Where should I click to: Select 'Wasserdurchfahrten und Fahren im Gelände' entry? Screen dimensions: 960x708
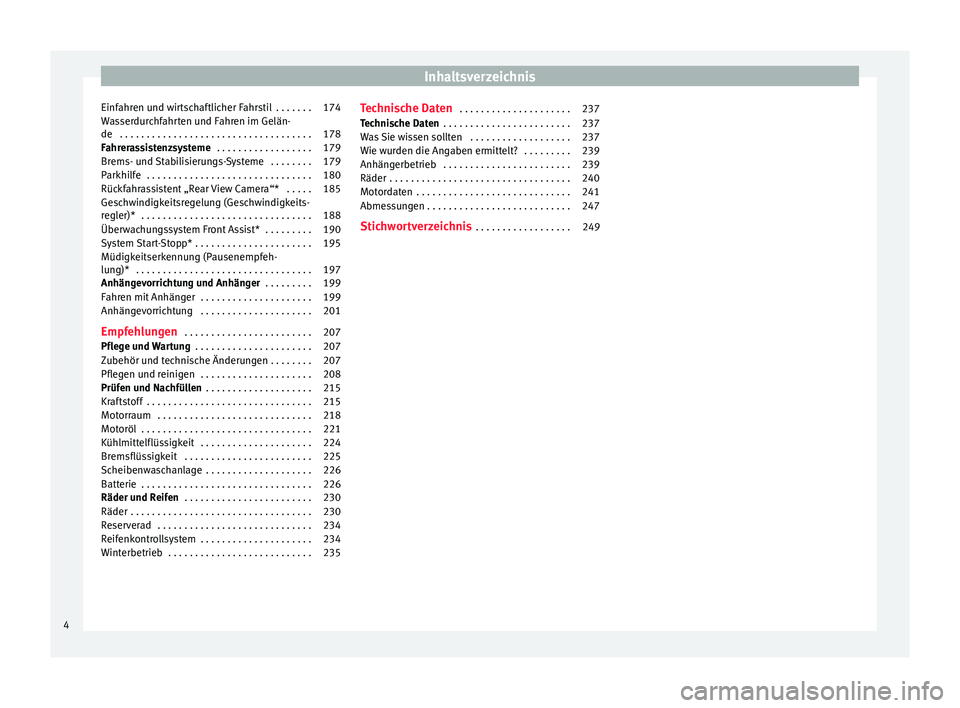click(220, 127)
